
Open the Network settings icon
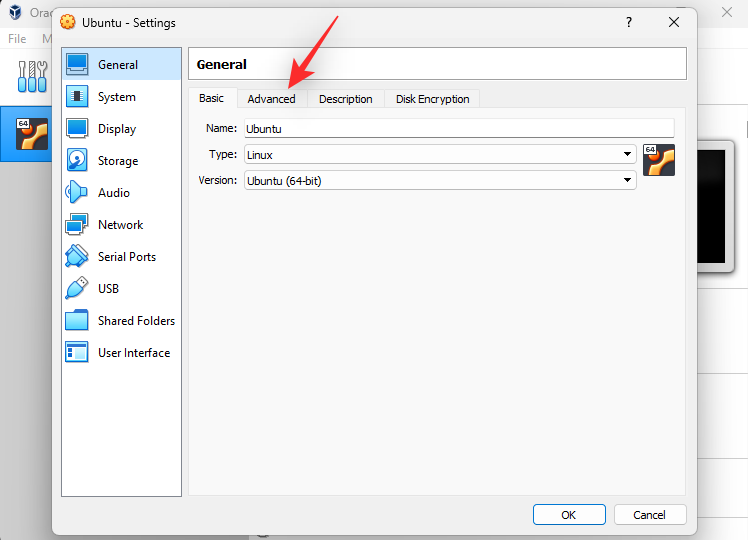pos(78,225)
